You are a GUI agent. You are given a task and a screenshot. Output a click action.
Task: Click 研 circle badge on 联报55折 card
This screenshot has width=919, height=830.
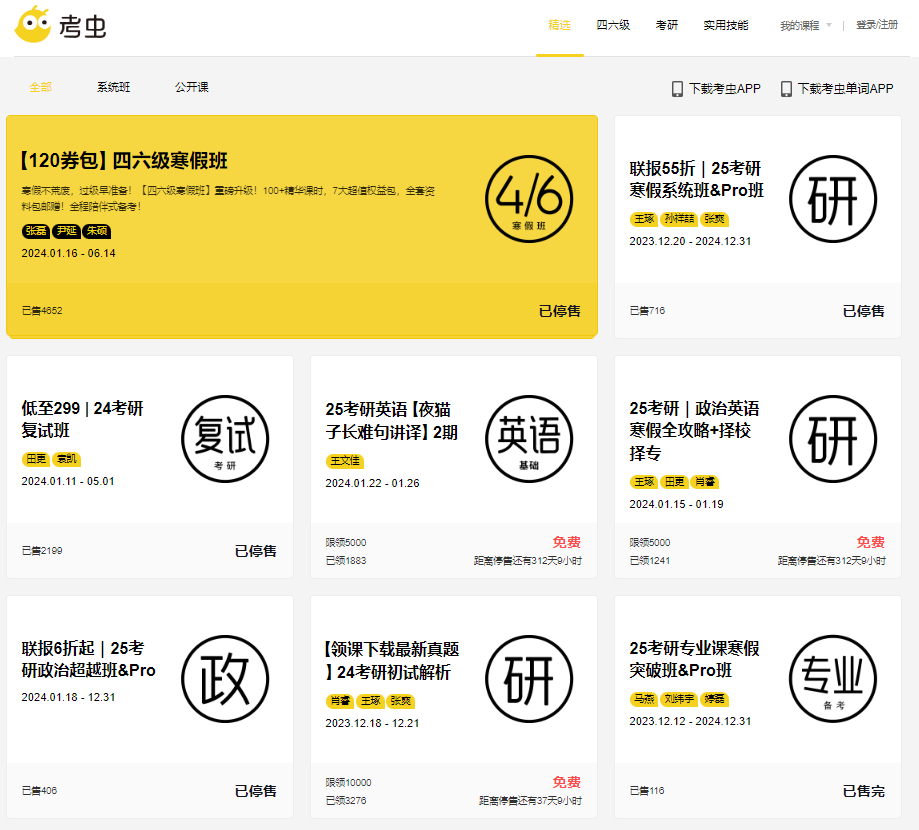(833, 199)
